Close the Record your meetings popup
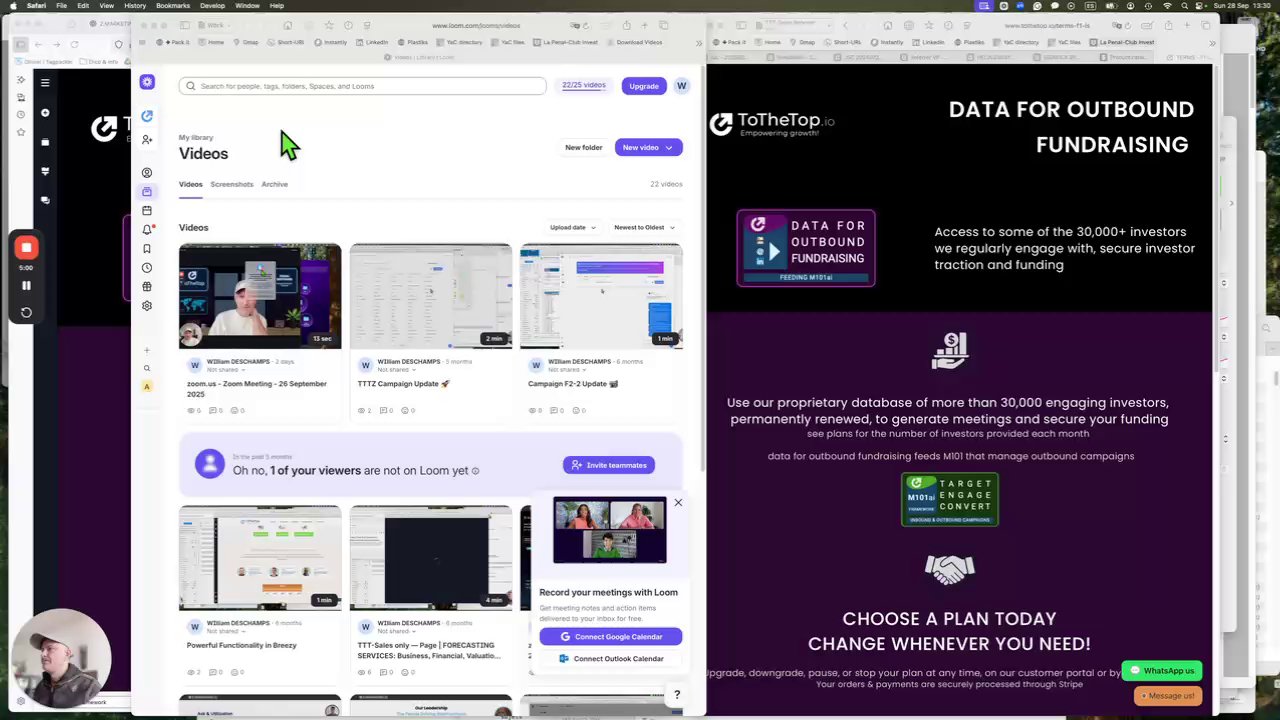1280x720 pixels. click(678, 502)
